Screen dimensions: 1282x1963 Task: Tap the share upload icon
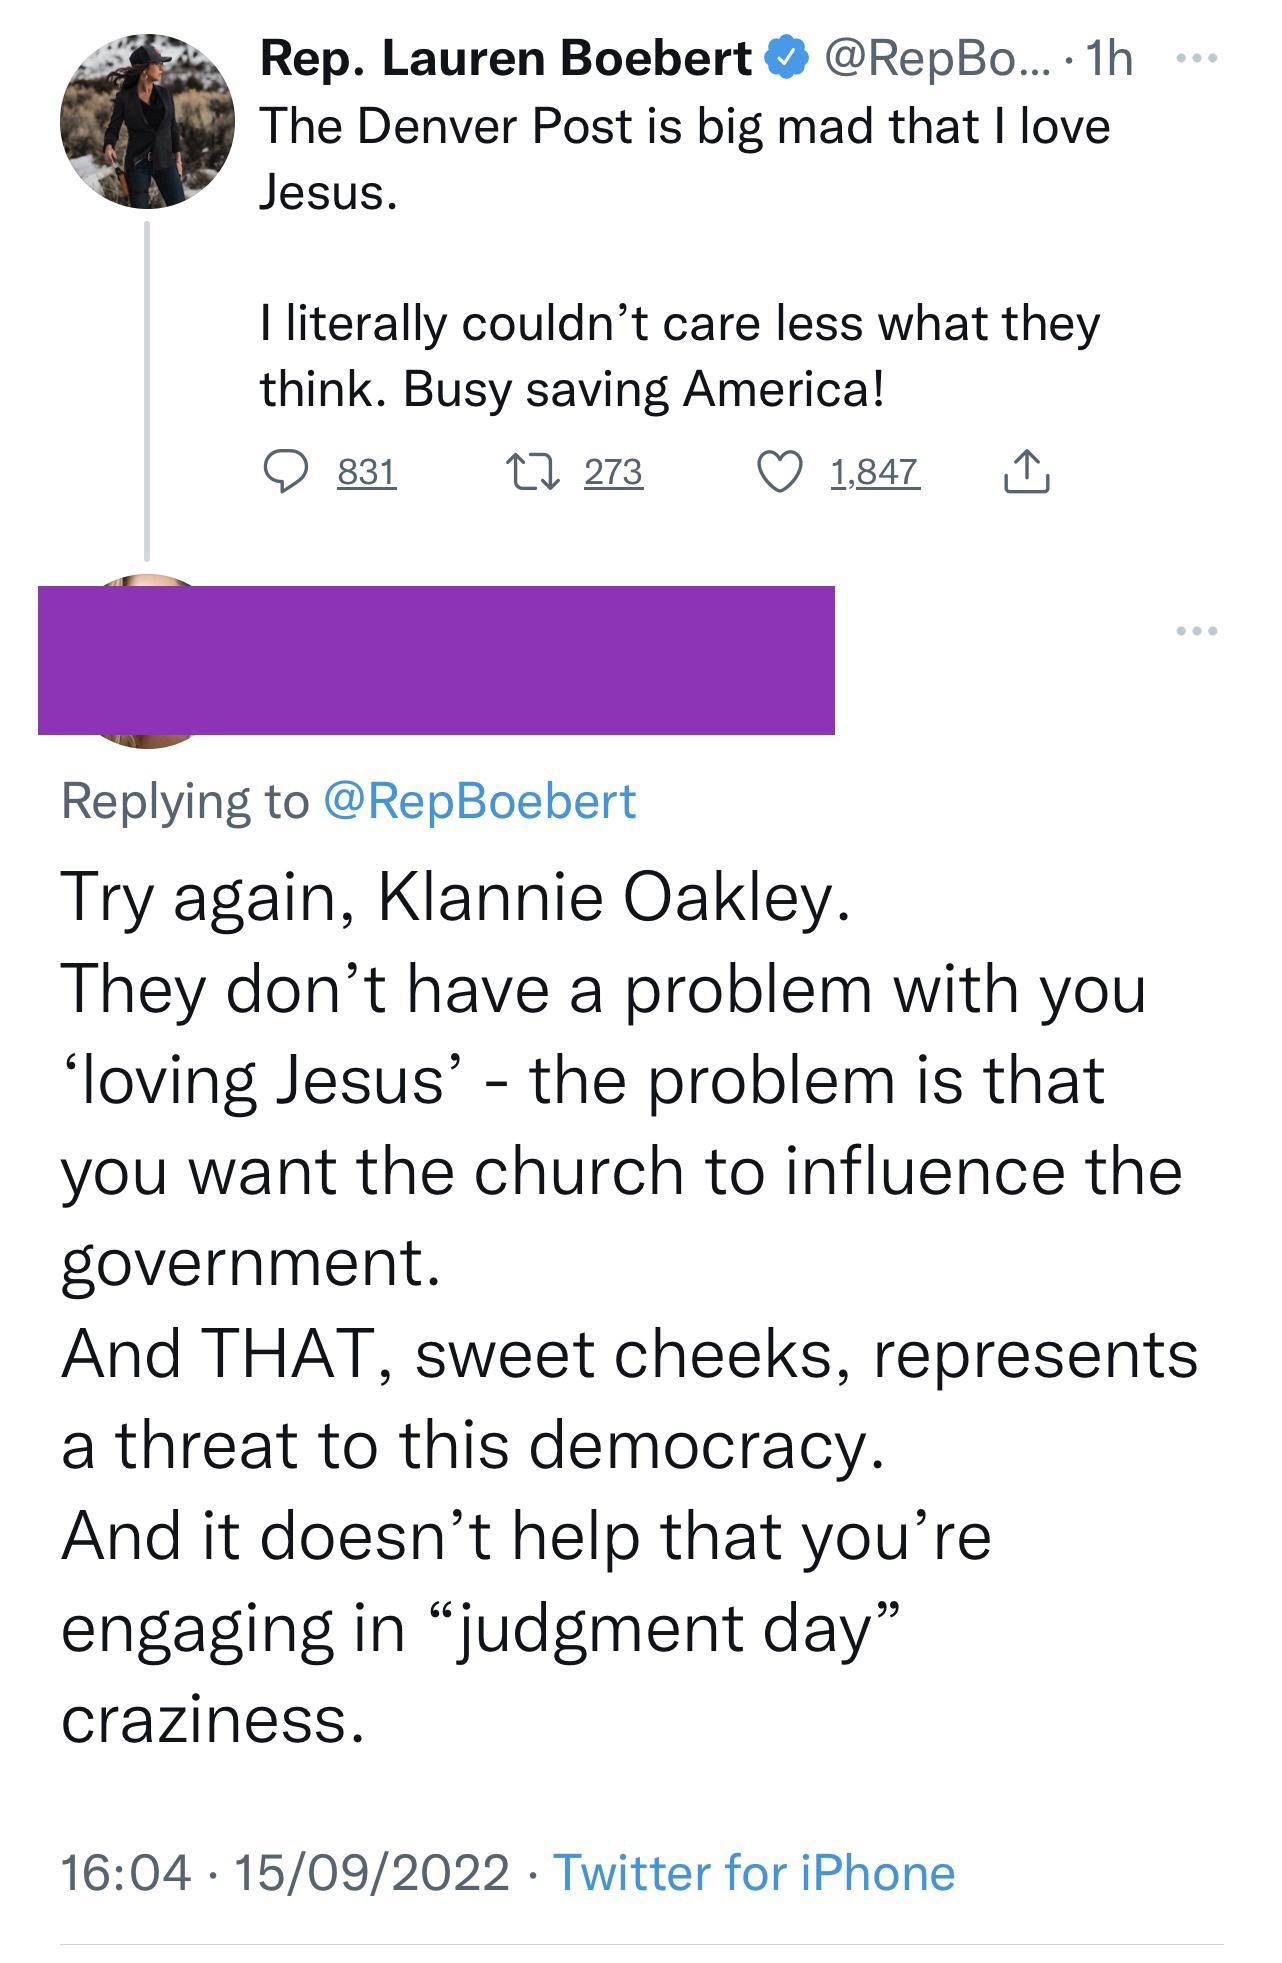coord(1025,472)
